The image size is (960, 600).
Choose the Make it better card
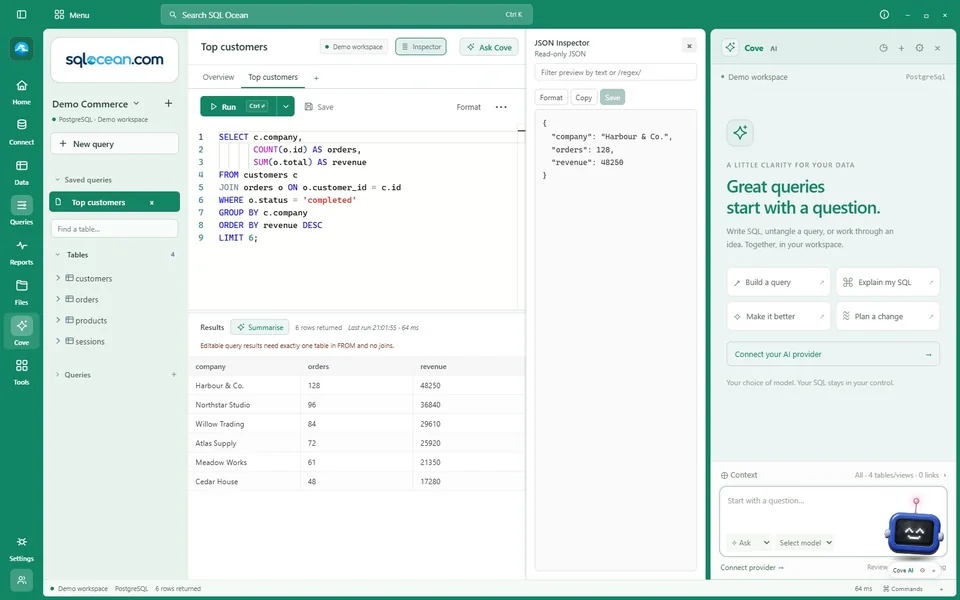click(778, 317)
